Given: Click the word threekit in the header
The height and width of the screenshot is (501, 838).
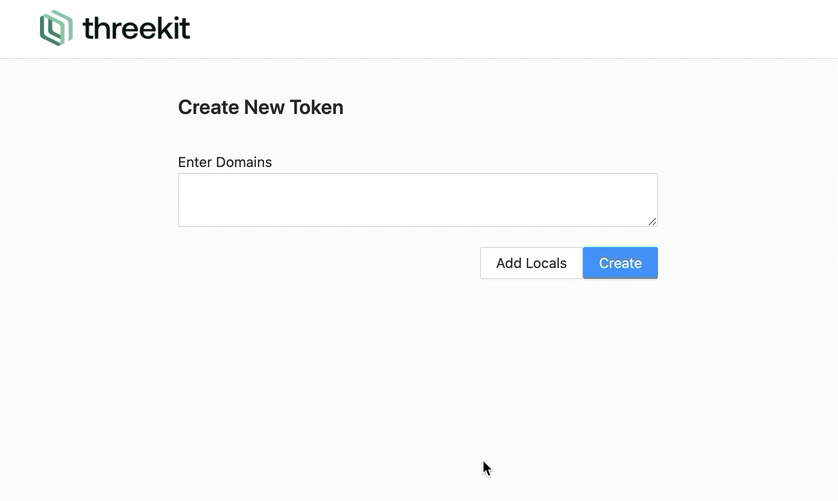Looking at the screenshot, I should [x=136, y=28].
